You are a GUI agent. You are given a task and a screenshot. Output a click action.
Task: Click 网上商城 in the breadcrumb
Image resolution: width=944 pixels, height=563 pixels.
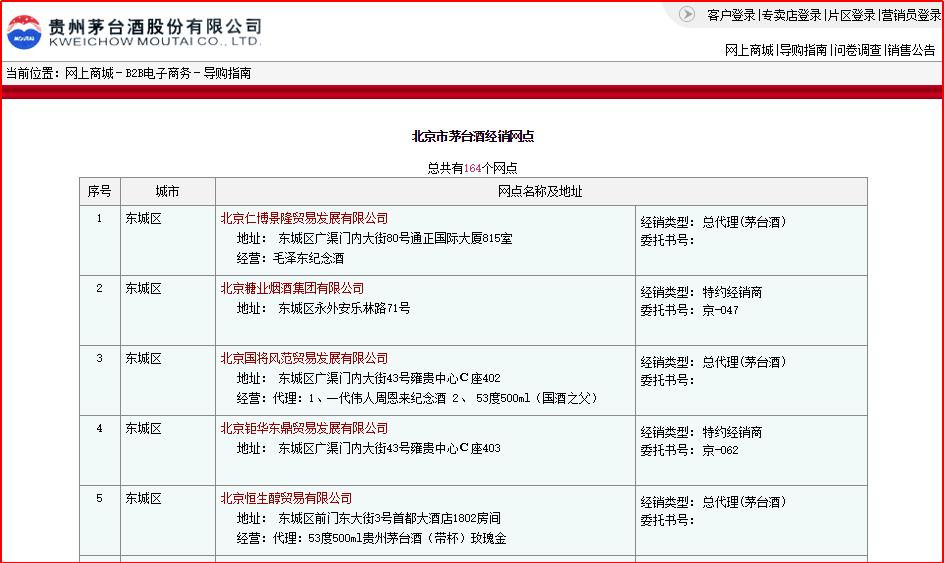click(89, 73)
